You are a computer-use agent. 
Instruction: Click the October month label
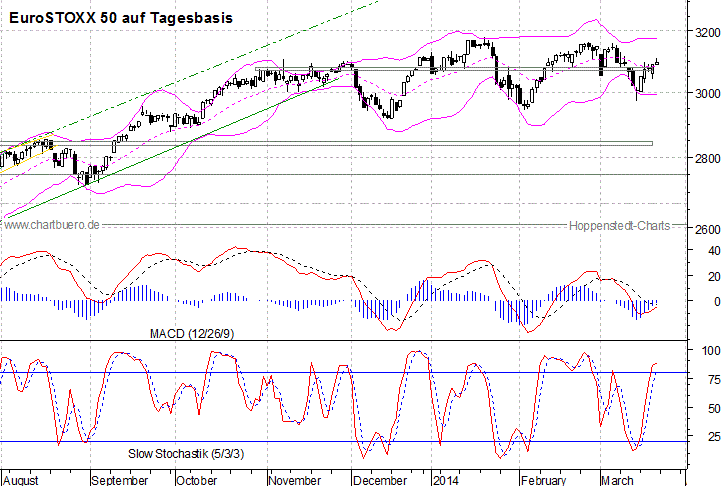(197, 480)
